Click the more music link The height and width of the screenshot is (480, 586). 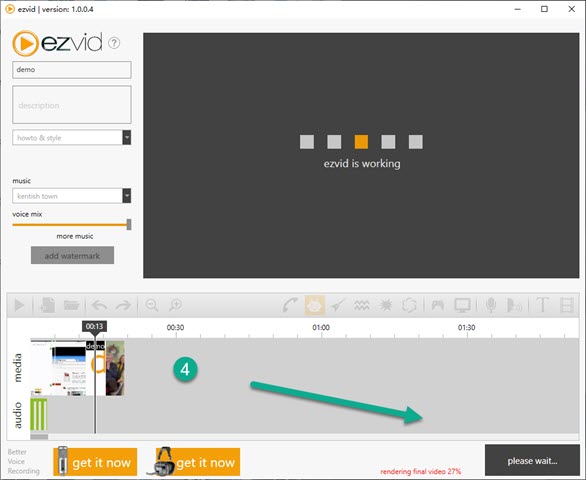tap(75, 236)
